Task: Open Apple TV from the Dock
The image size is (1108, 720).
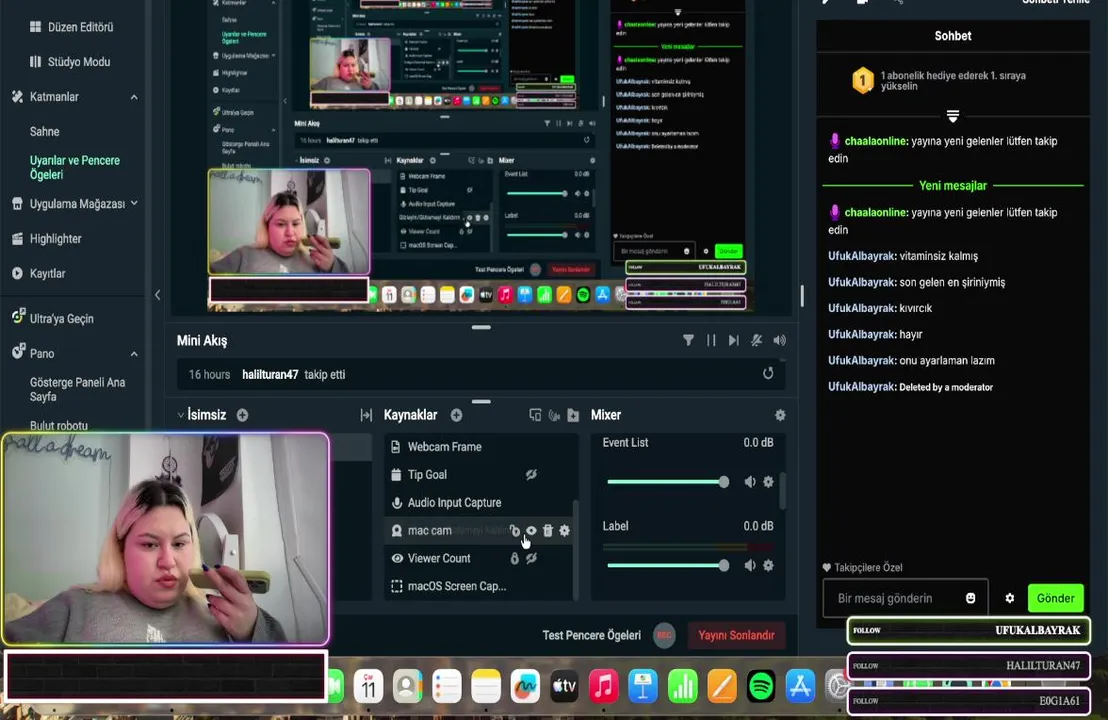Action: pos(564,686)
